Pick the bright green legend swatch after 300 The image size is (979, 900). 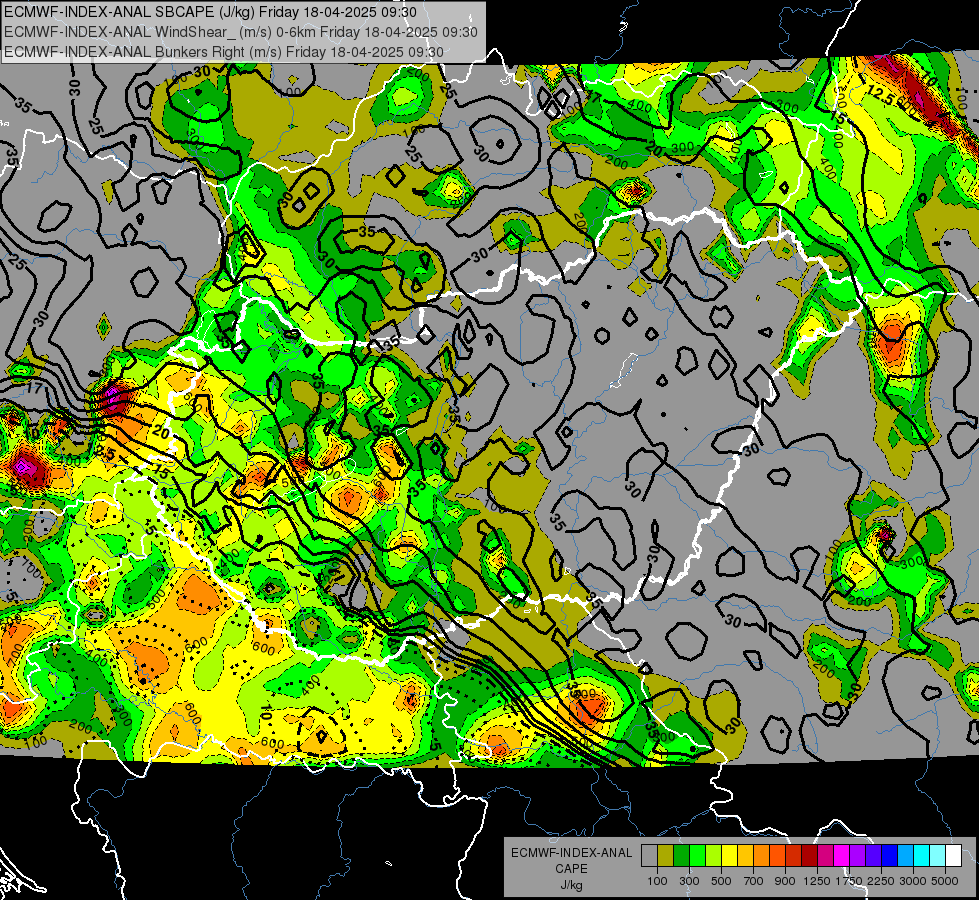[697, 856]
